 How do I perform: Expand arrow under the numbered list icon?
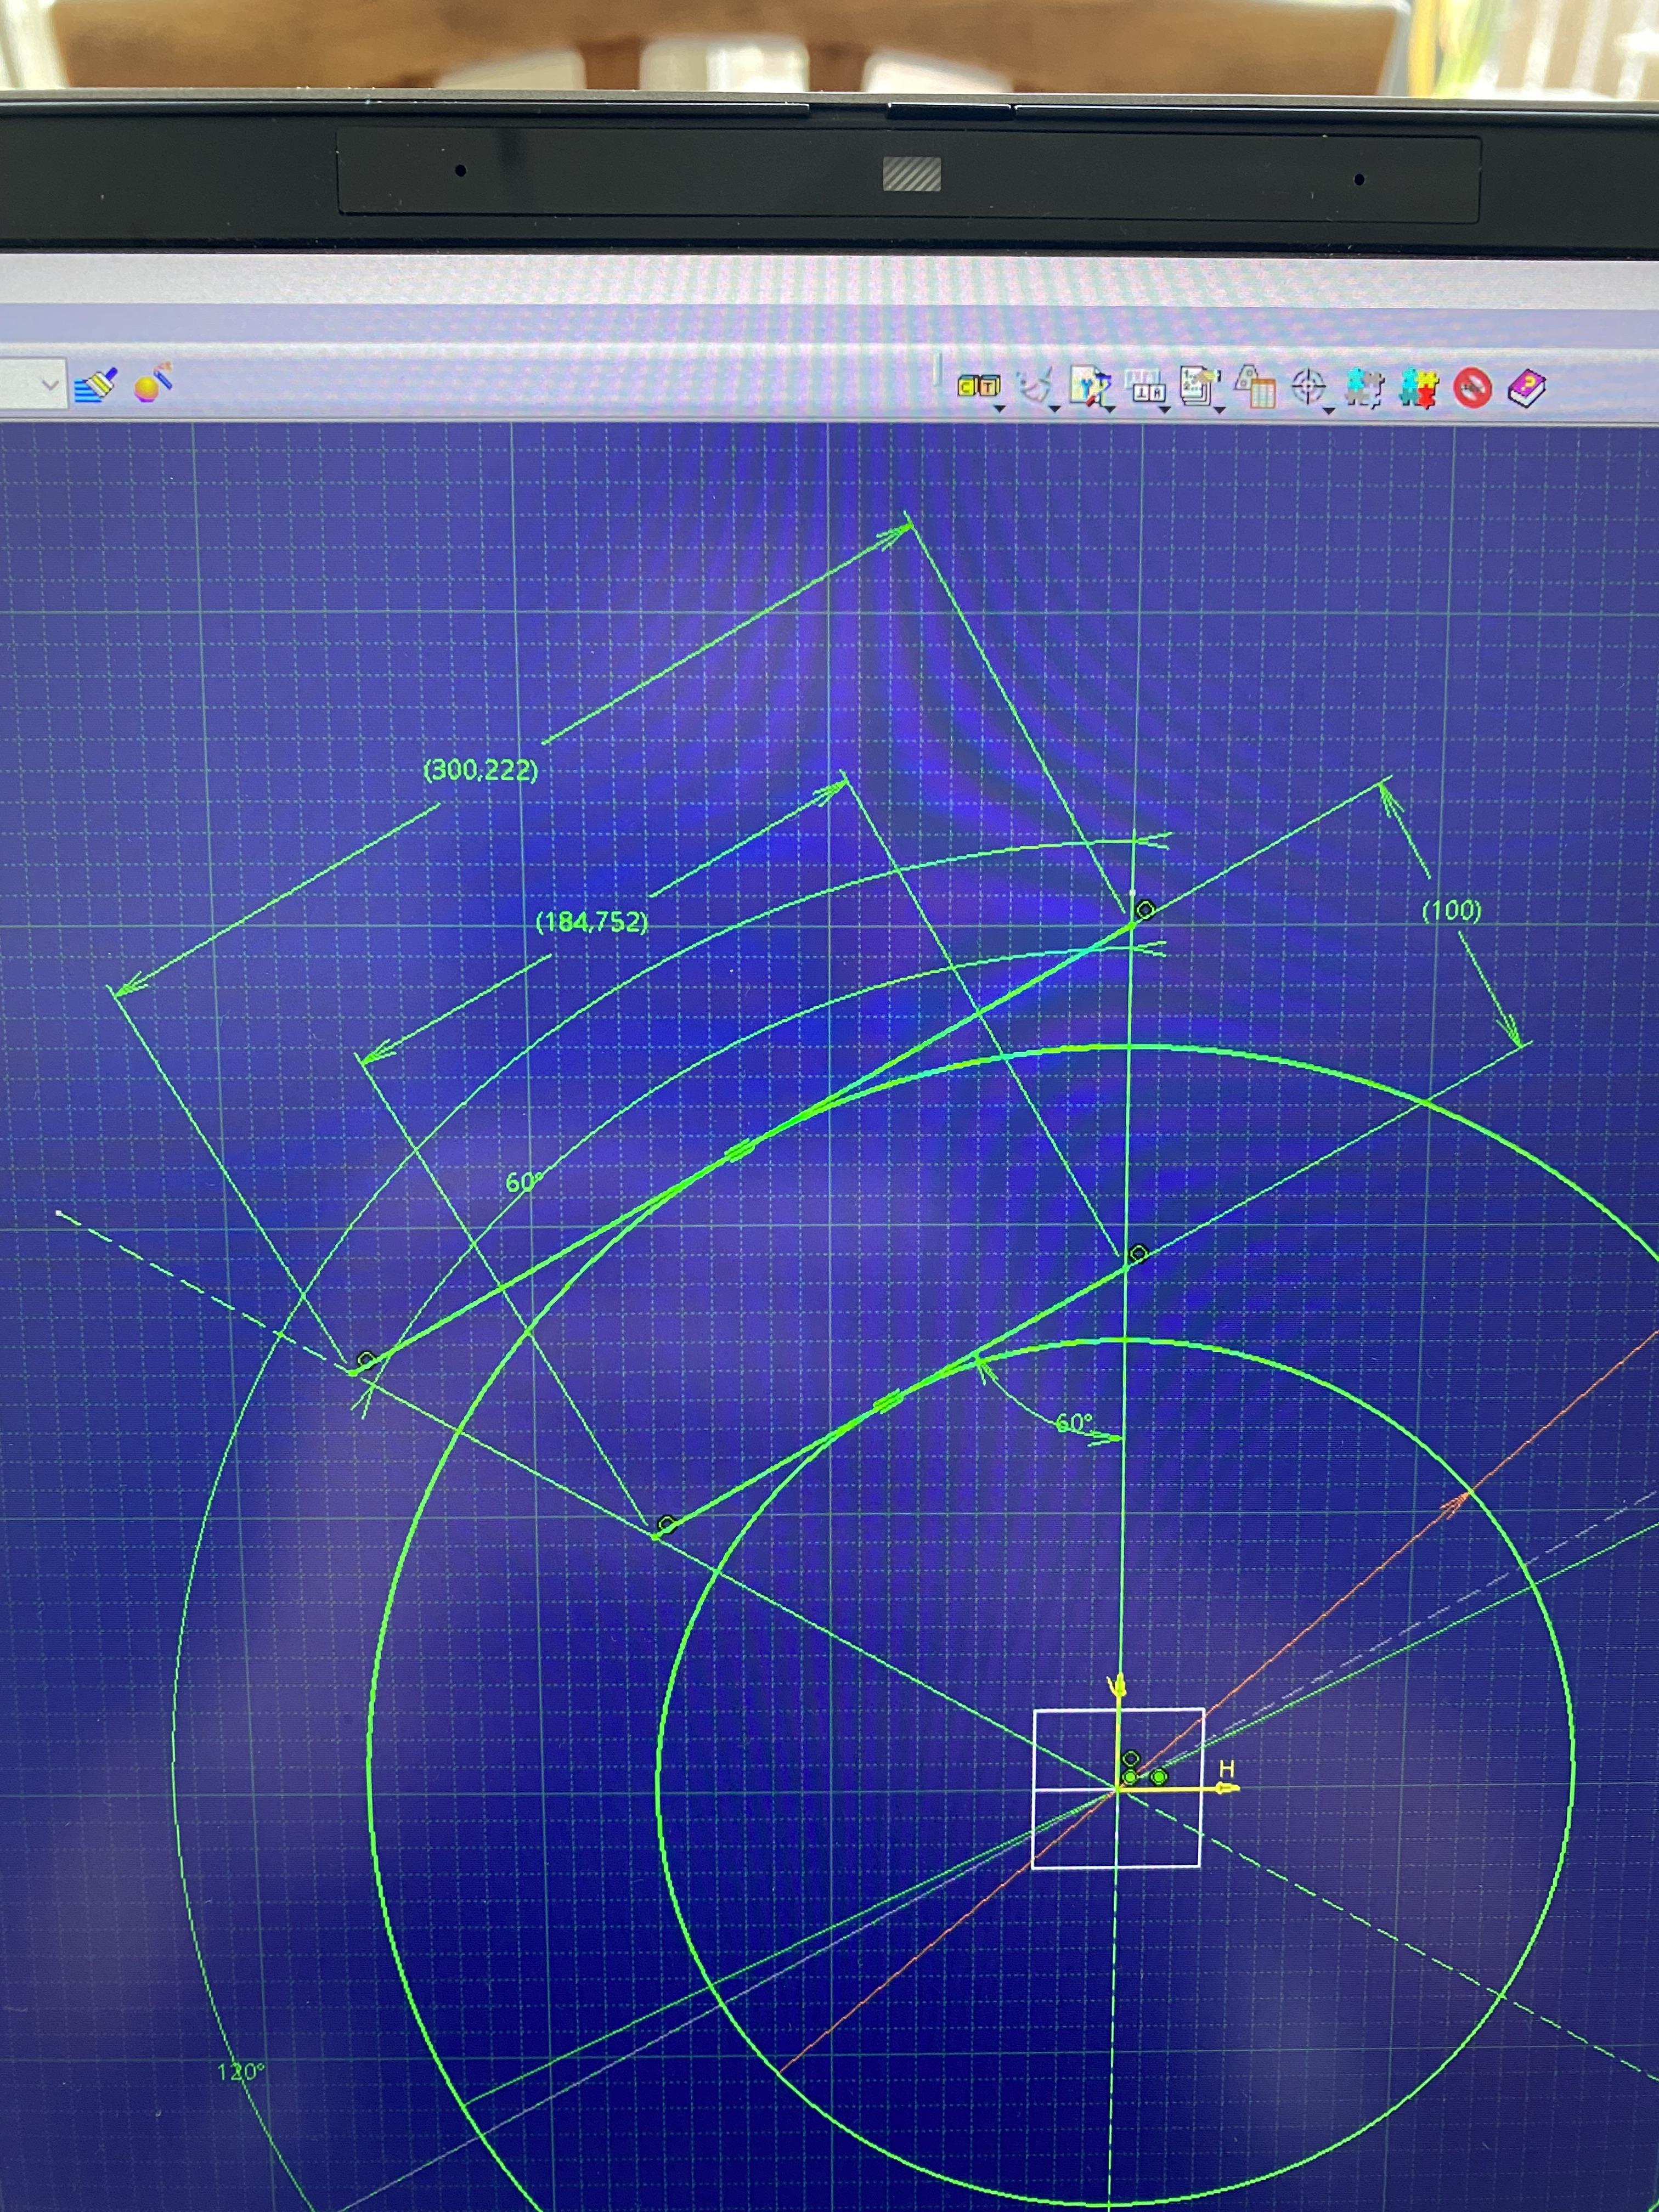point(1219,410)
